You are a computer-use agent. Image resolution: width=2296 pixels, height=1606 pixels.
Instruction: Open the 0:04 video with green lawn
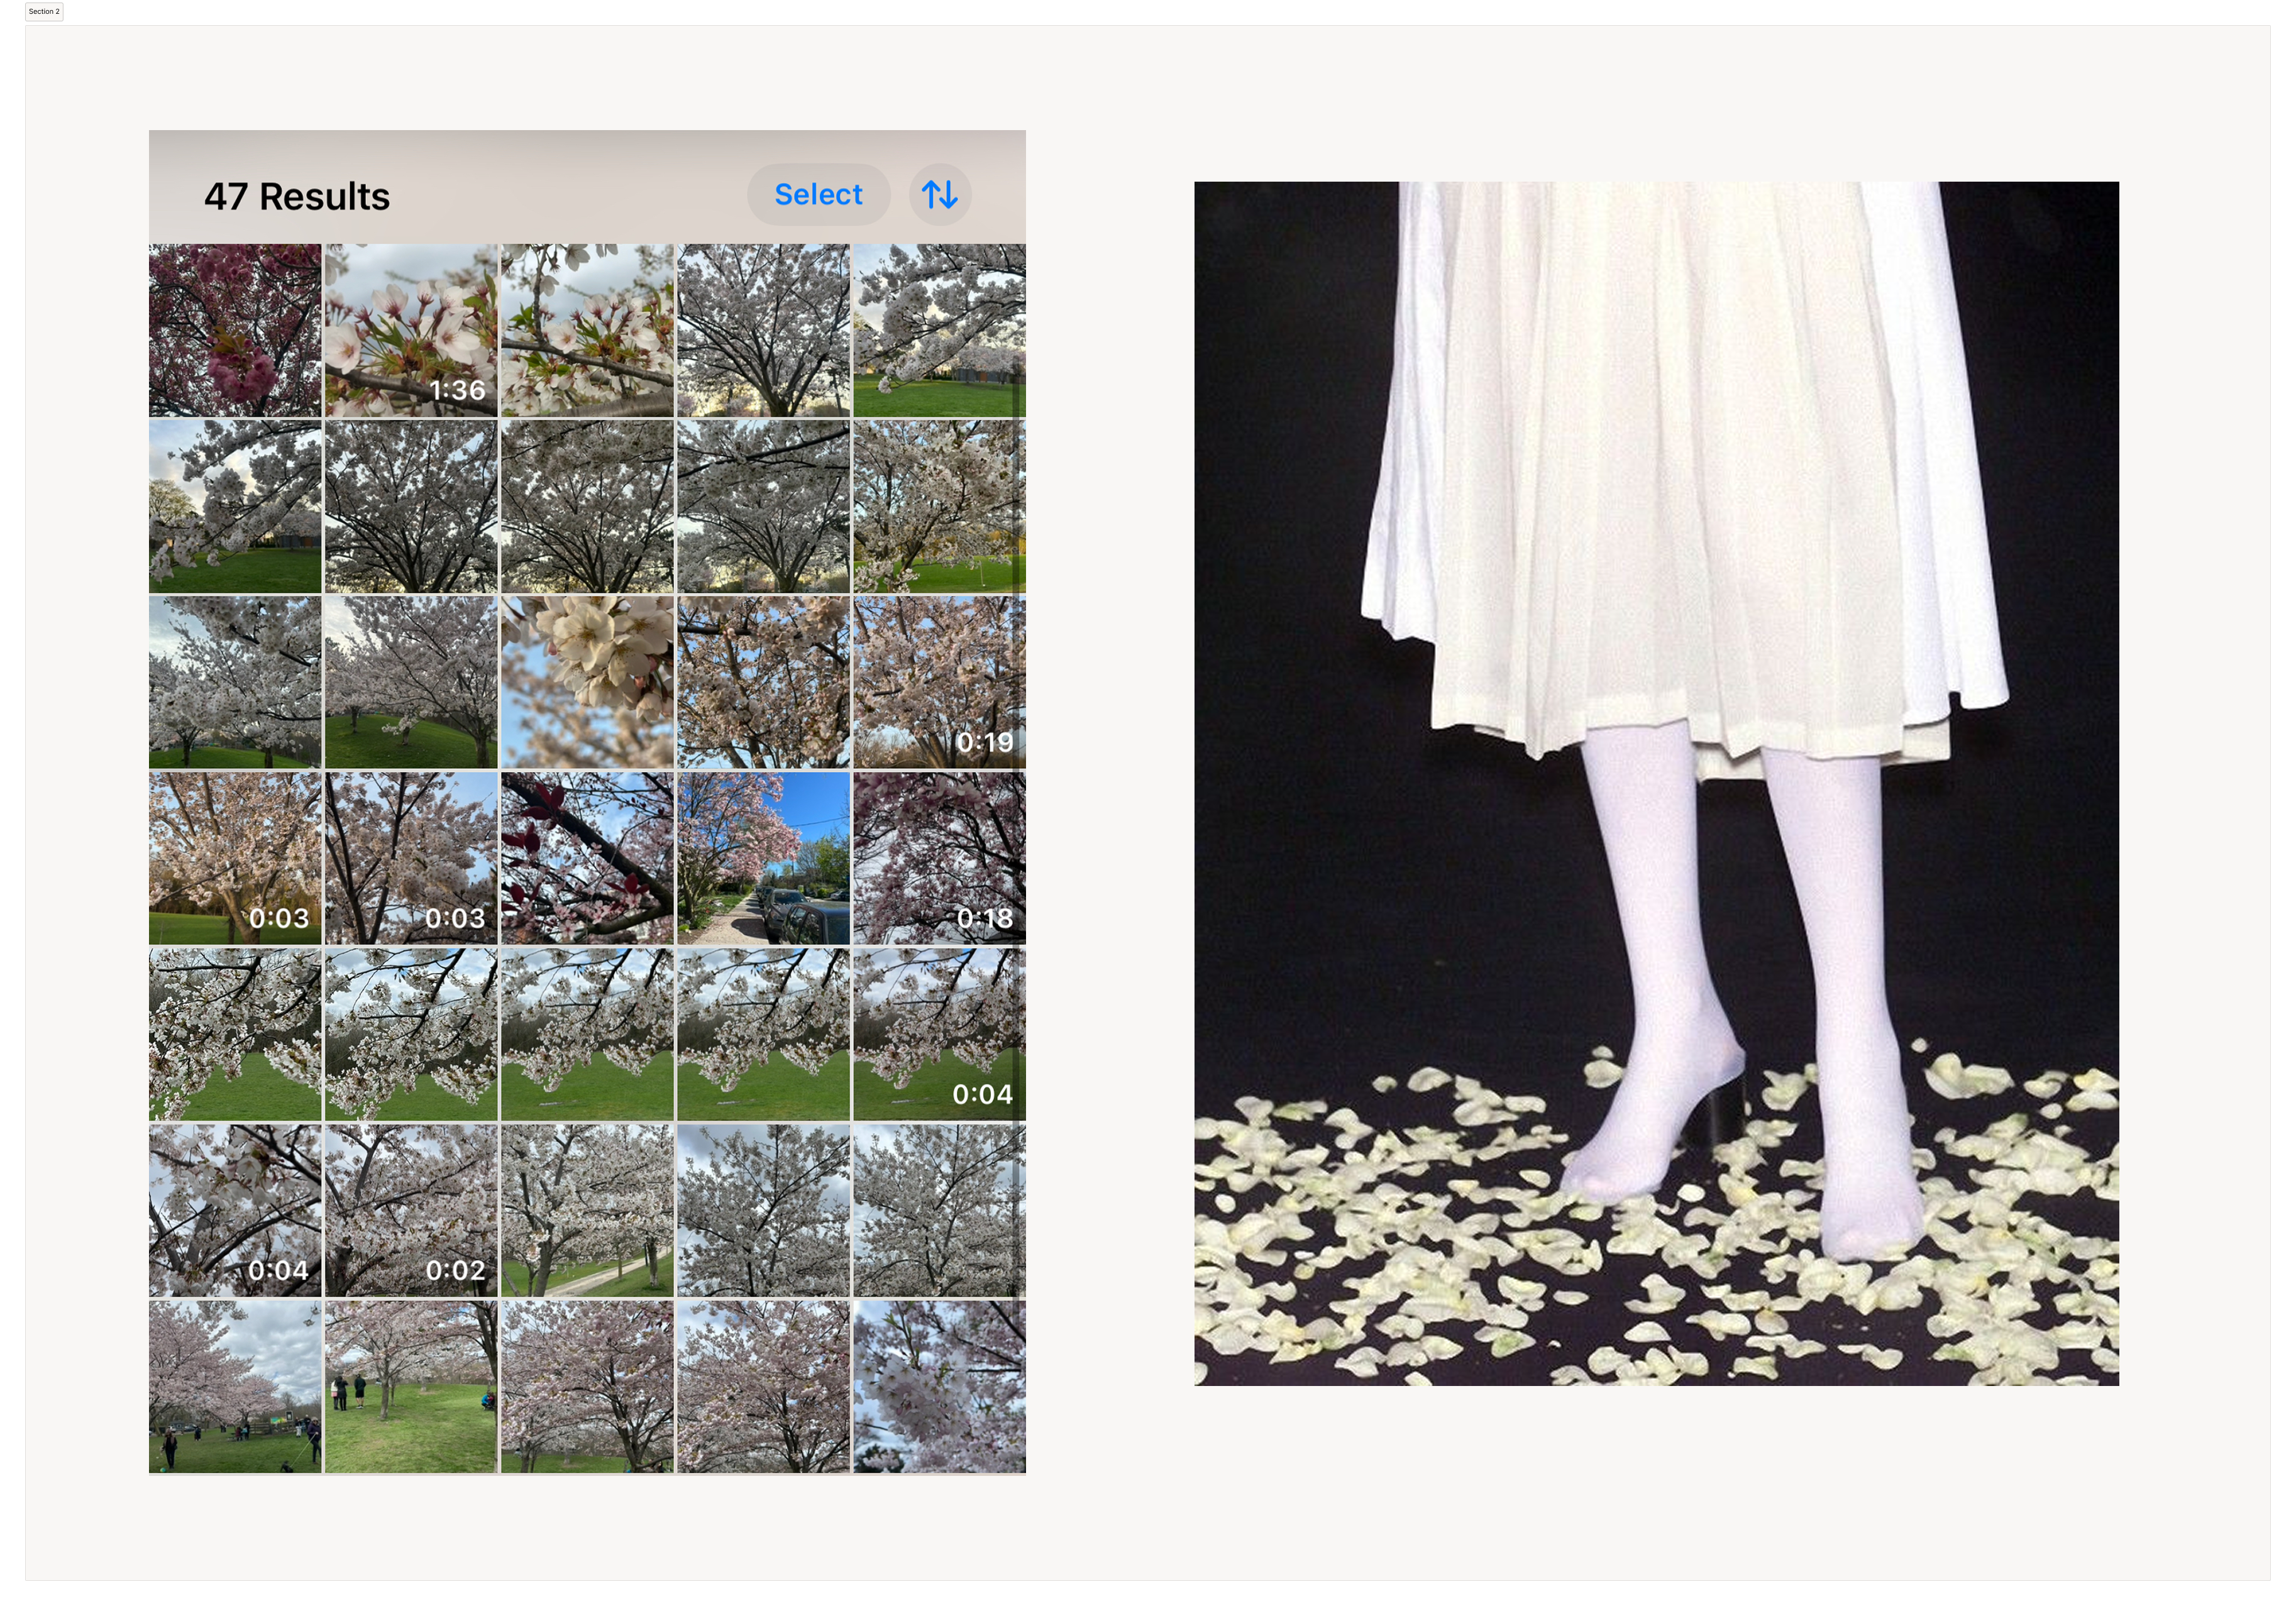pos(939,1034)
